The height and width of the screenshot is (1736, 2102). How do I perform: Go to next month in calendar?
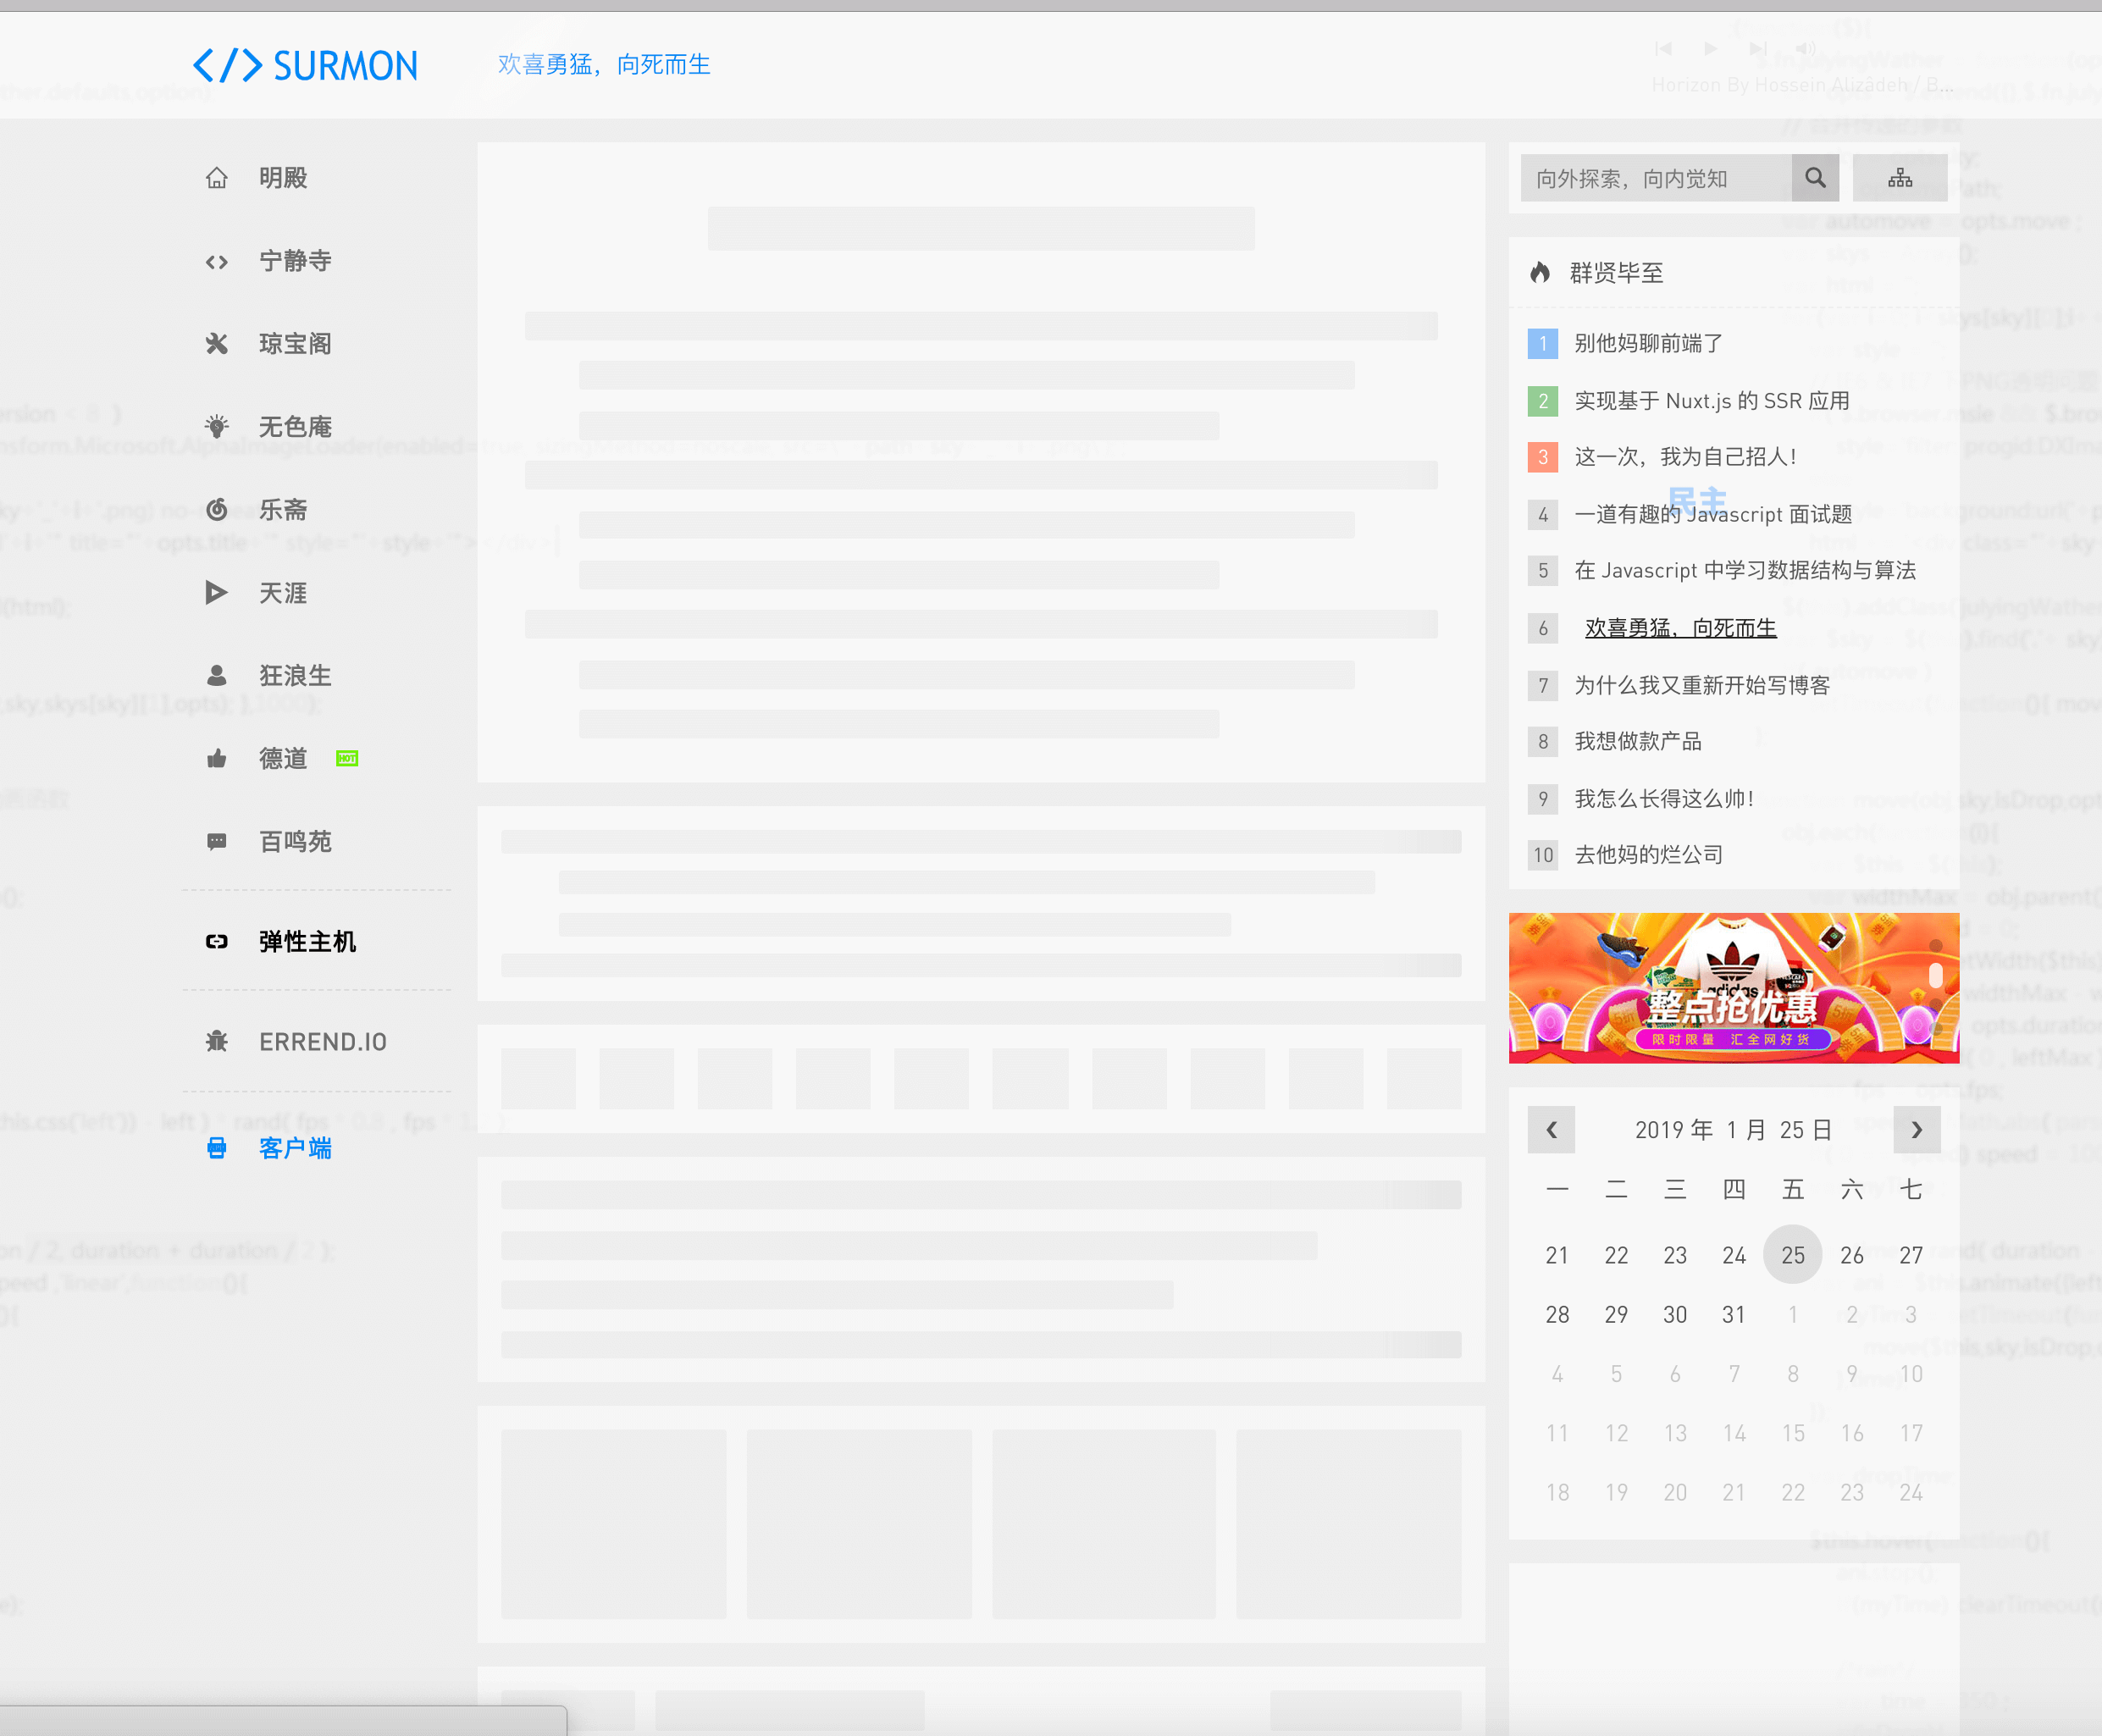click(x=1916, y=1130)
